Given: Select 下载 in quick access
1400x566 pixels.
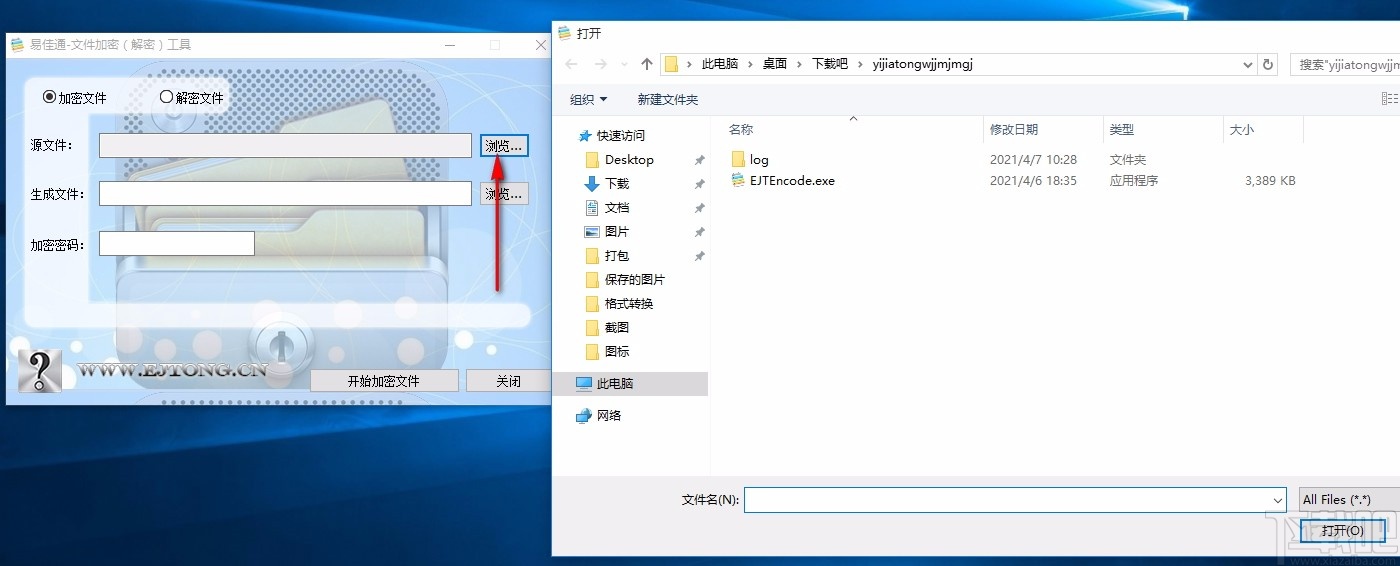Looking at the screenshot, I should pos(617,183).
